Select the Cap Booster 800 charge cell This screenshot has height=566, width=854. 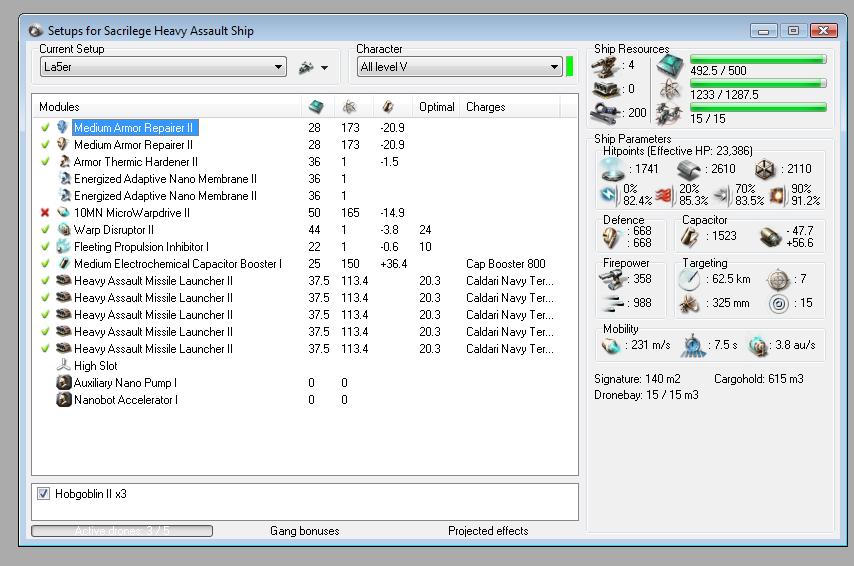click(505, 264)
